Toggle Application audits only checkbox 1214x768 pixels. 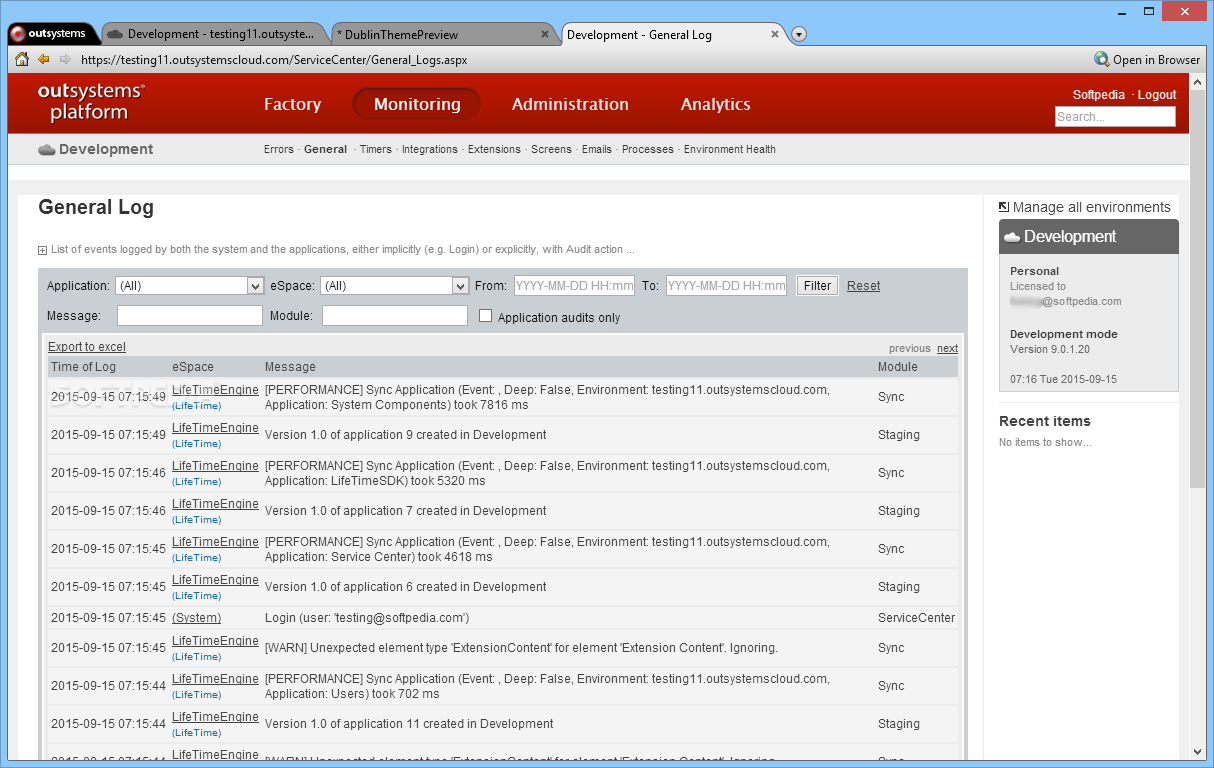pos(486,316)
